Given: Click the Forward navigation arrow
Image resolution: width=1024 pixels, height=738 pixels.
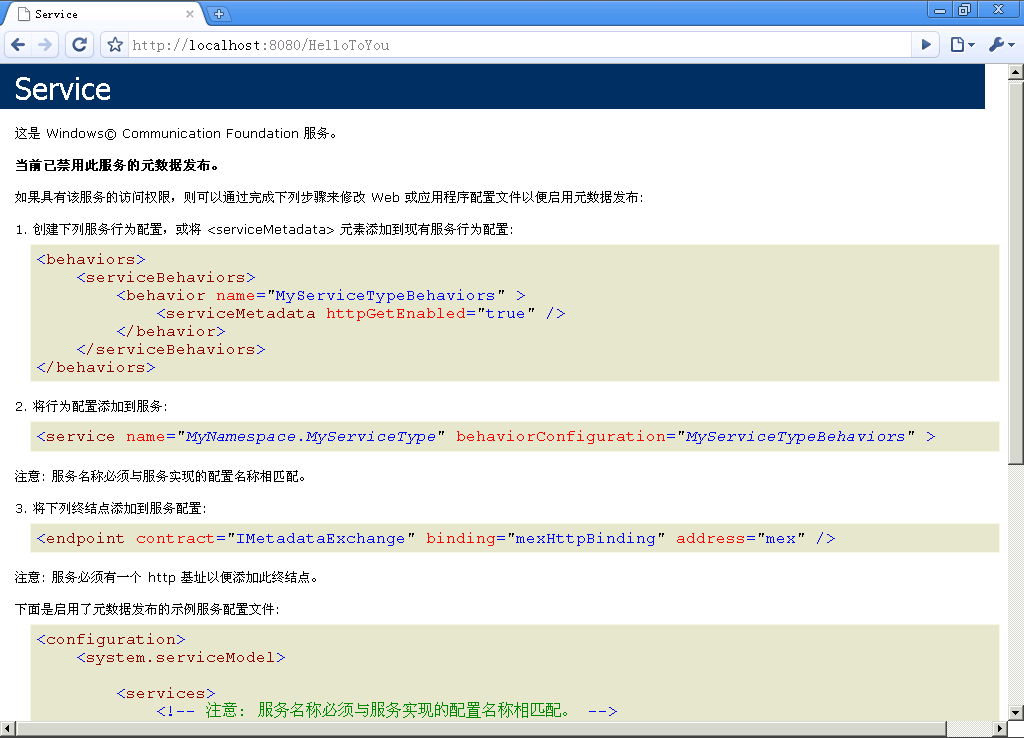Looking at the screenshot, I should 45,45.
